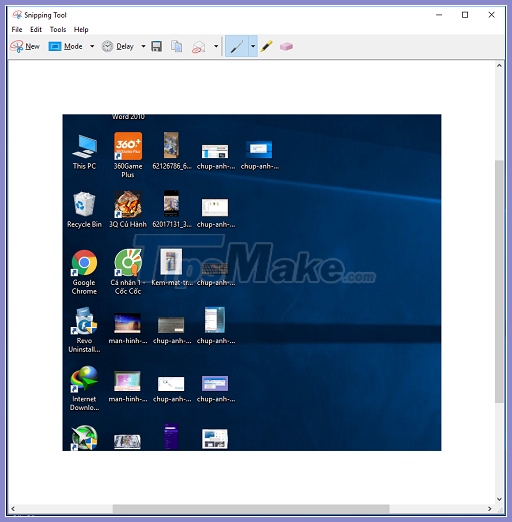The height and width of the screenshot is (522, 512).
Task: Expand the Send Snip dropdown arrow
Action: 216,46
